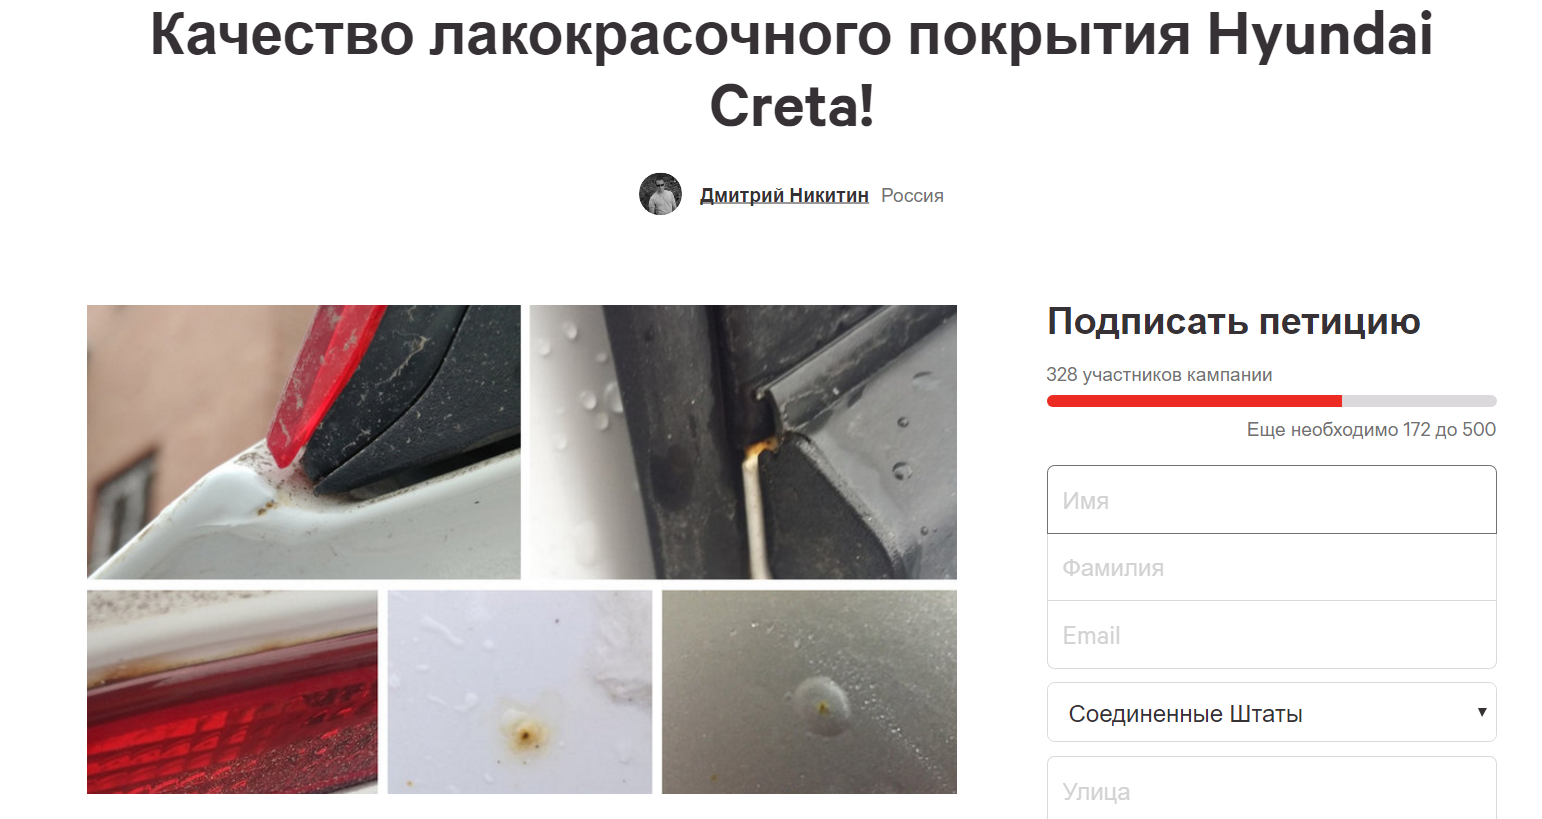Click the author's round avatar photo
The image size is (1542, 819).
[x=660, y=194]
